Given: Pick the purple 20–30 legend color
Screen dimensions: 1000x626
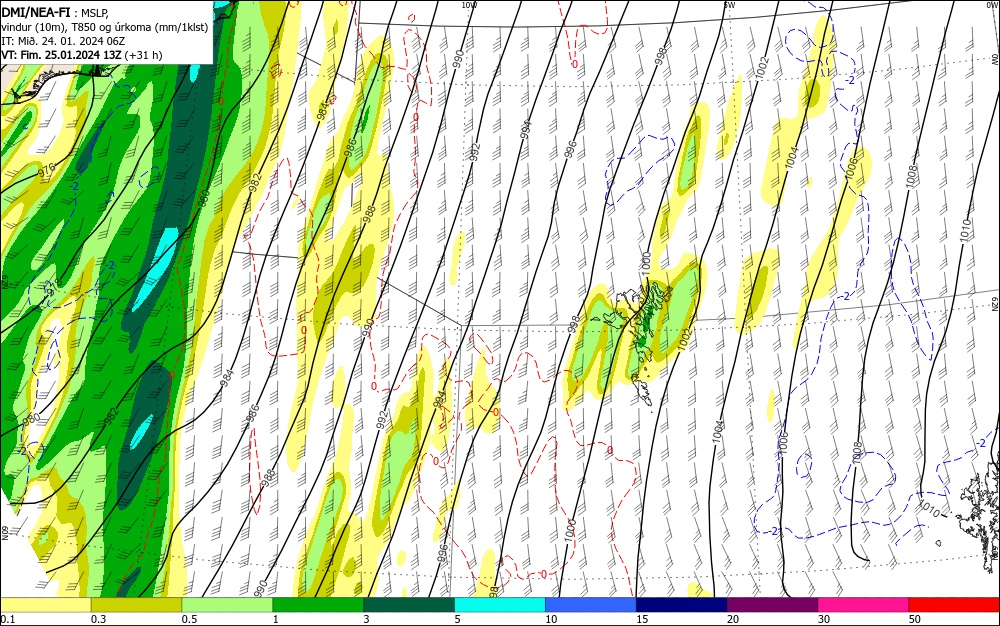Looking at the screenshot, I should click(x=772, y=605).
